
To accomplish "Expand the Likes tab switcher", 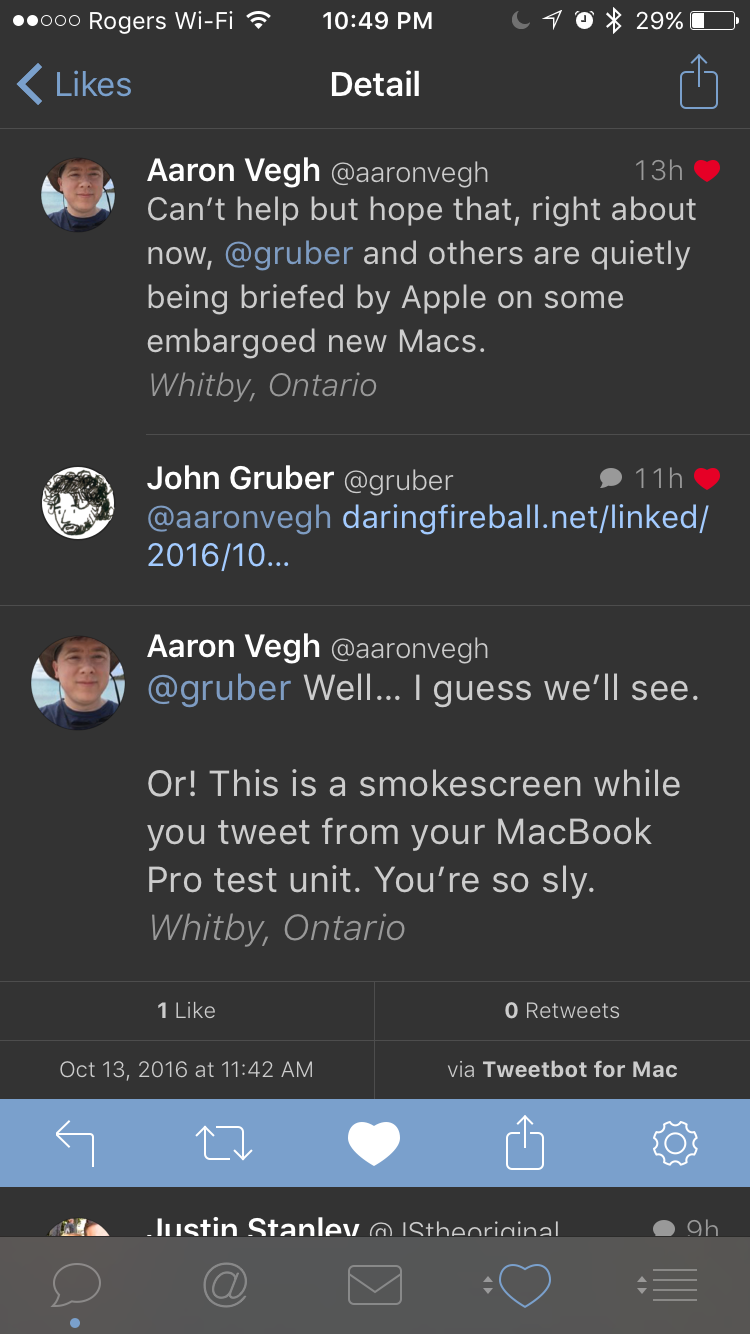I will tap(517, 1284).
